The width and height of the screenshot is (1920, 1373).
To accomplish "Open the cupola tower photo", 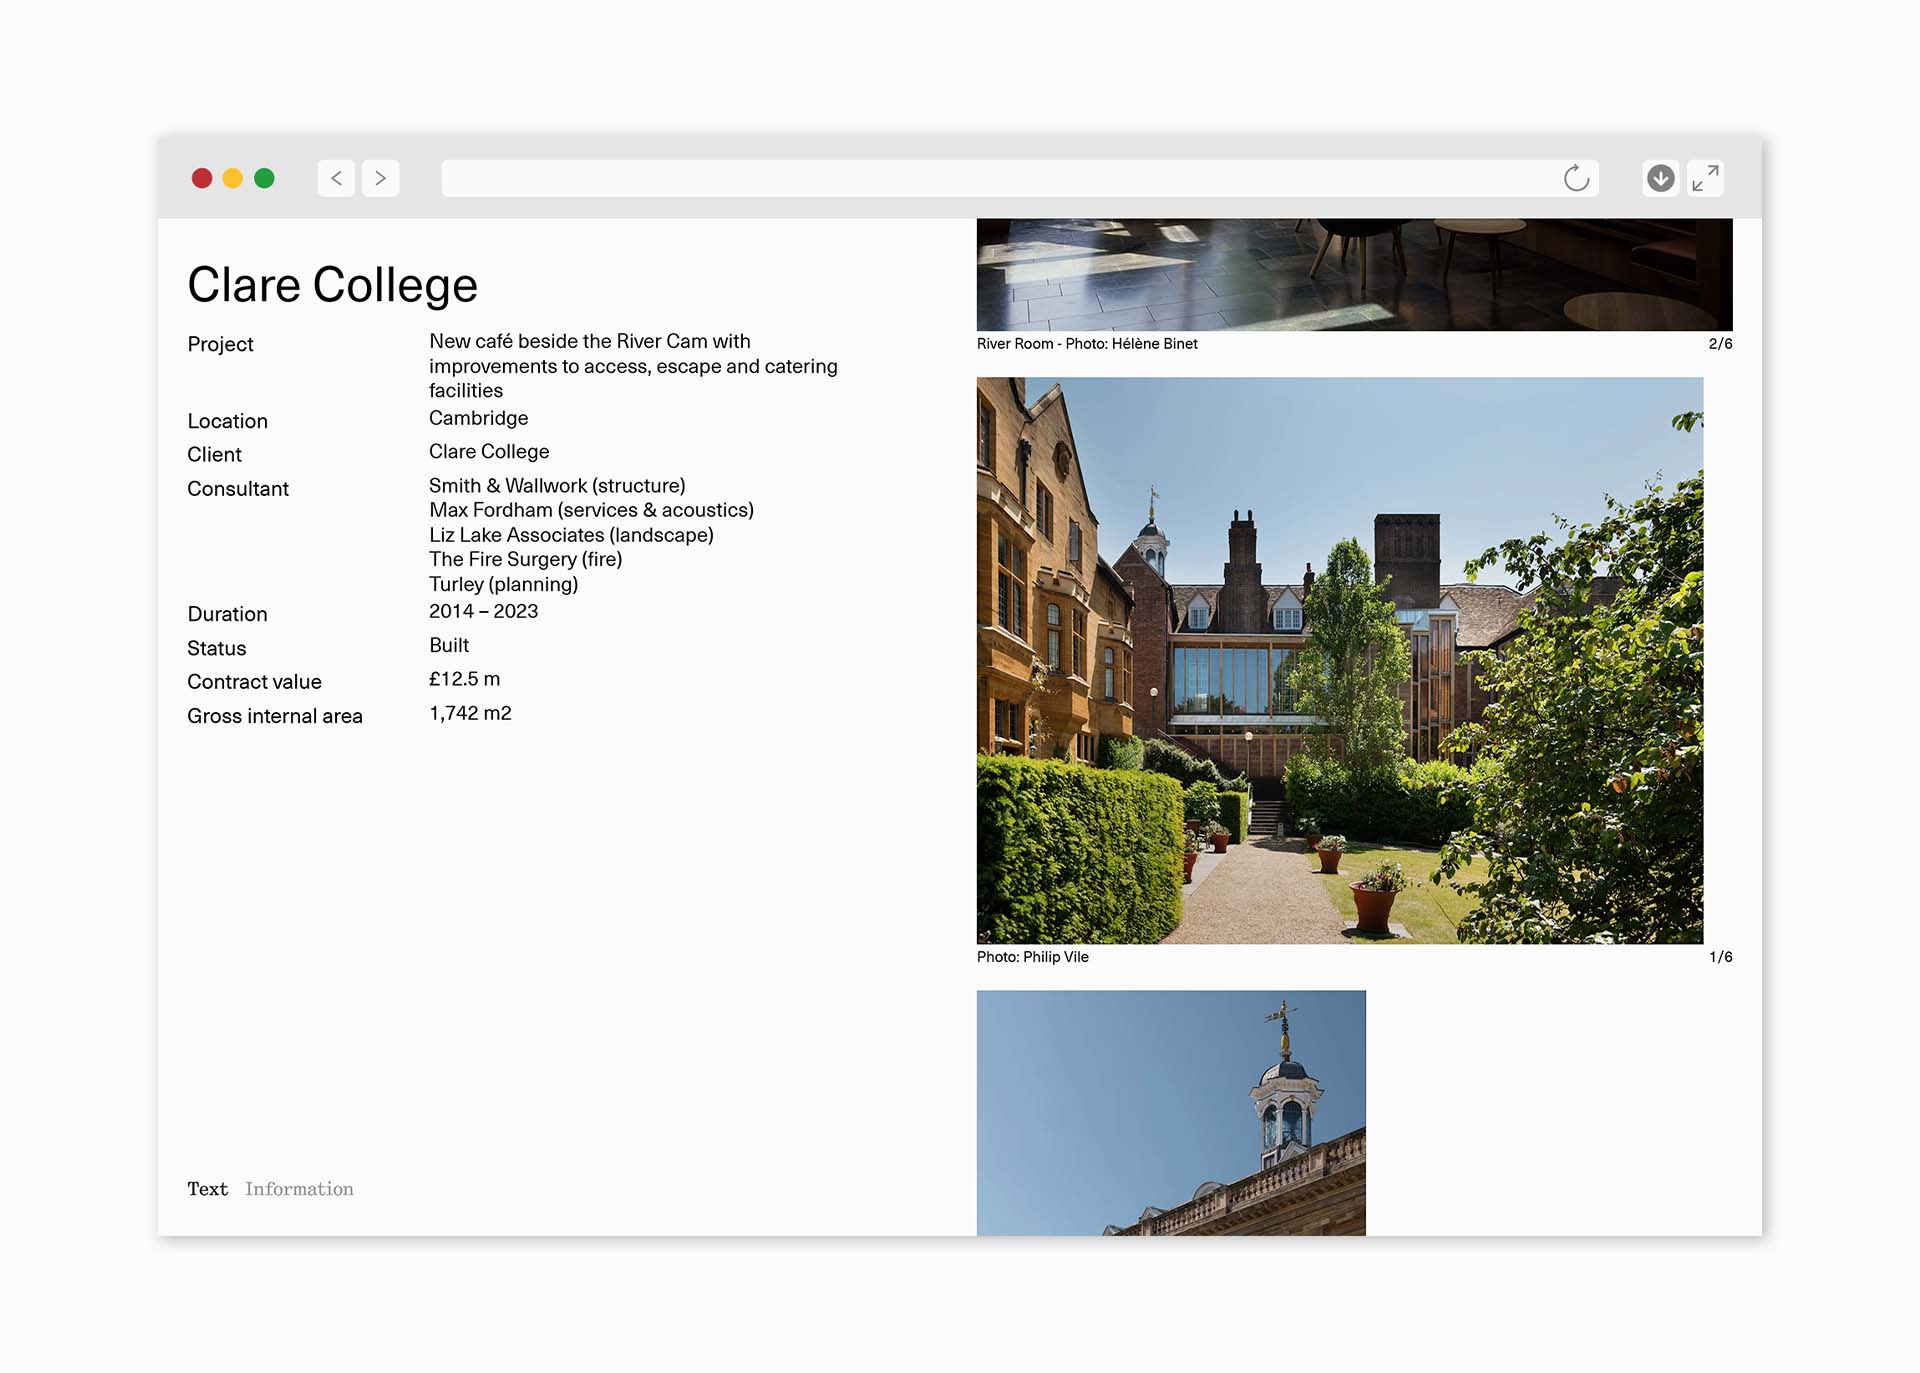I will 1171,1113.
